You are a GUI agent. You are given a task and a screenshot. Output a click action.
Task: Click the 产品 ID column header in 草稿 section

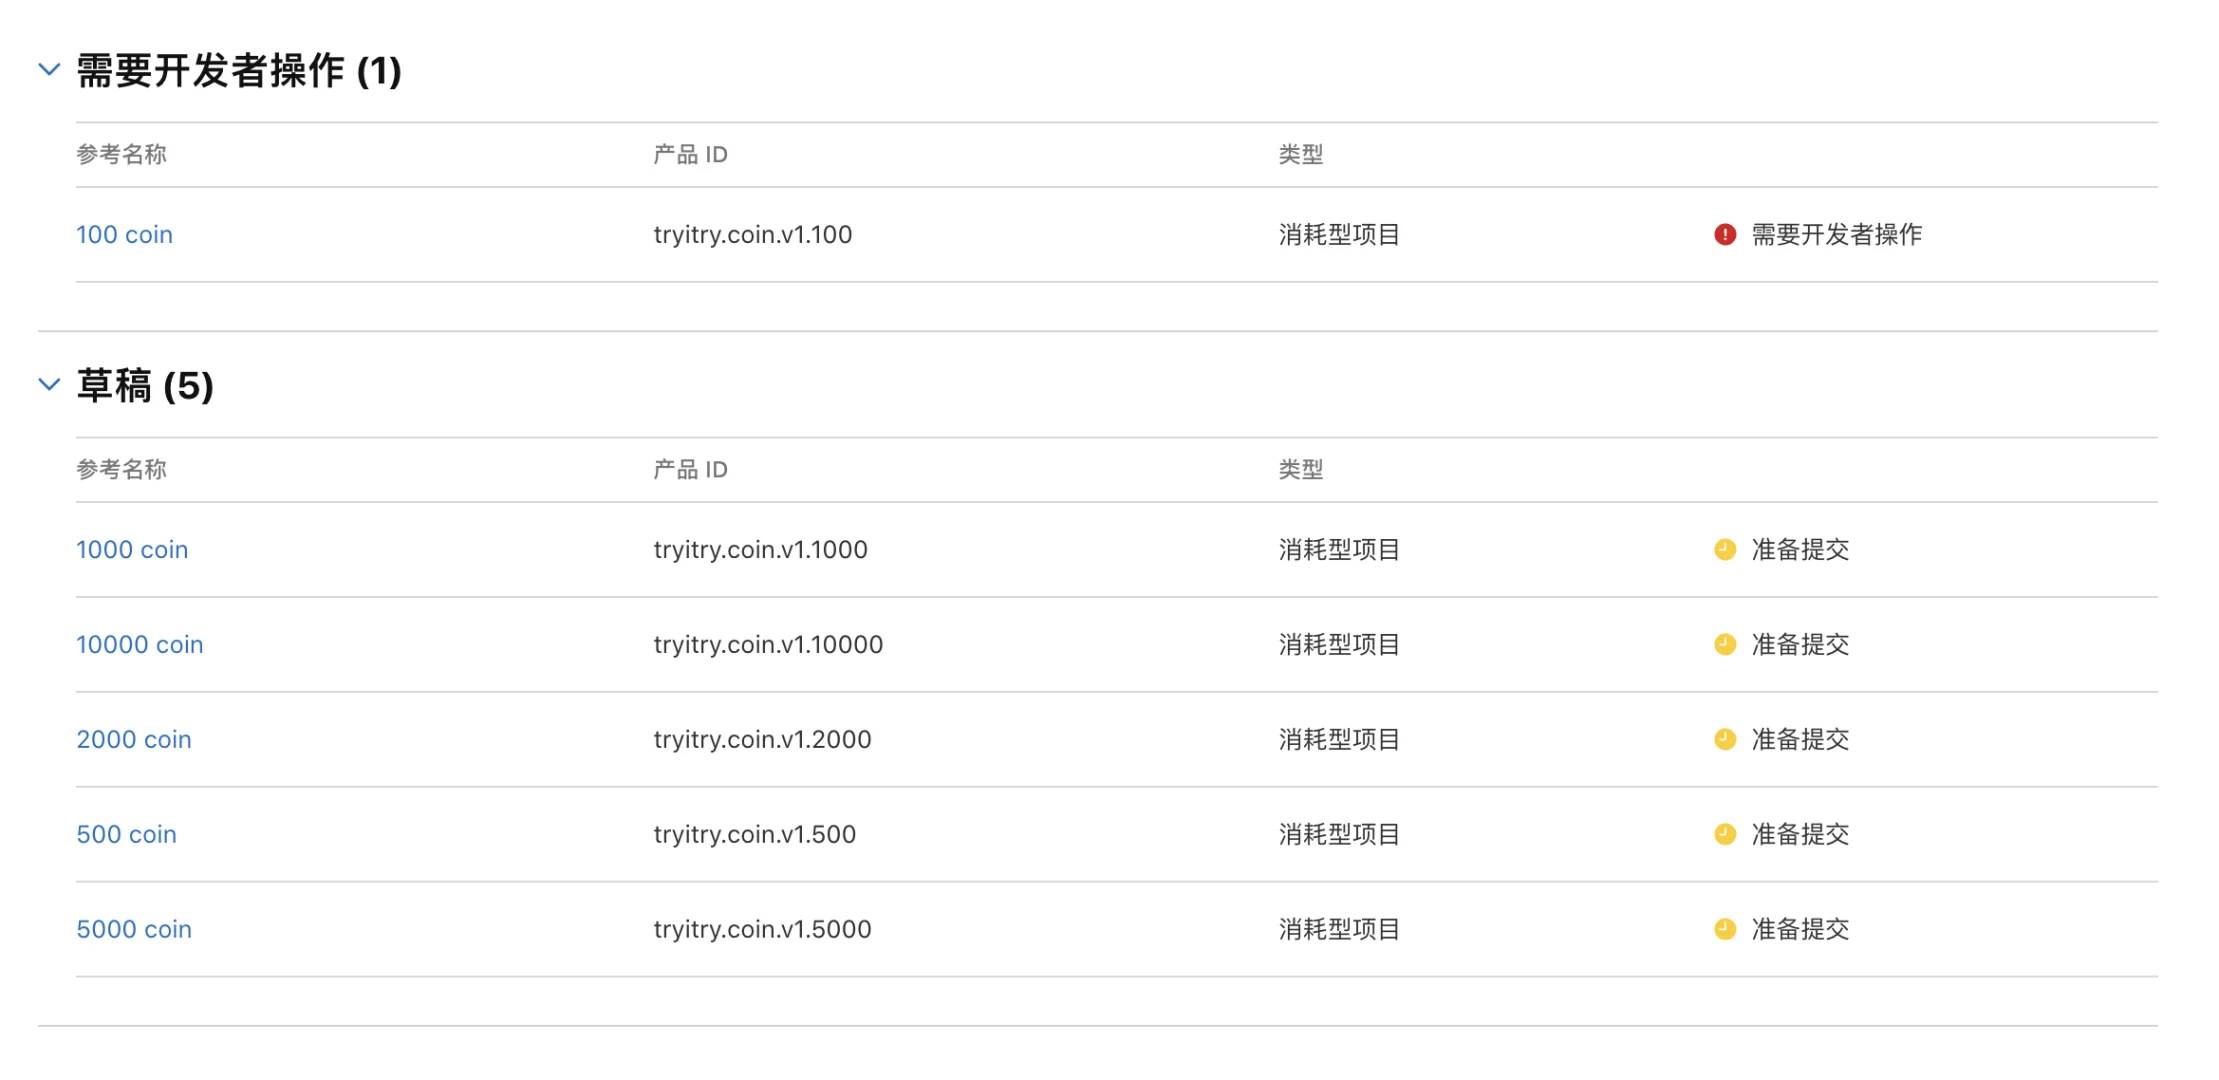click(689, 470)
